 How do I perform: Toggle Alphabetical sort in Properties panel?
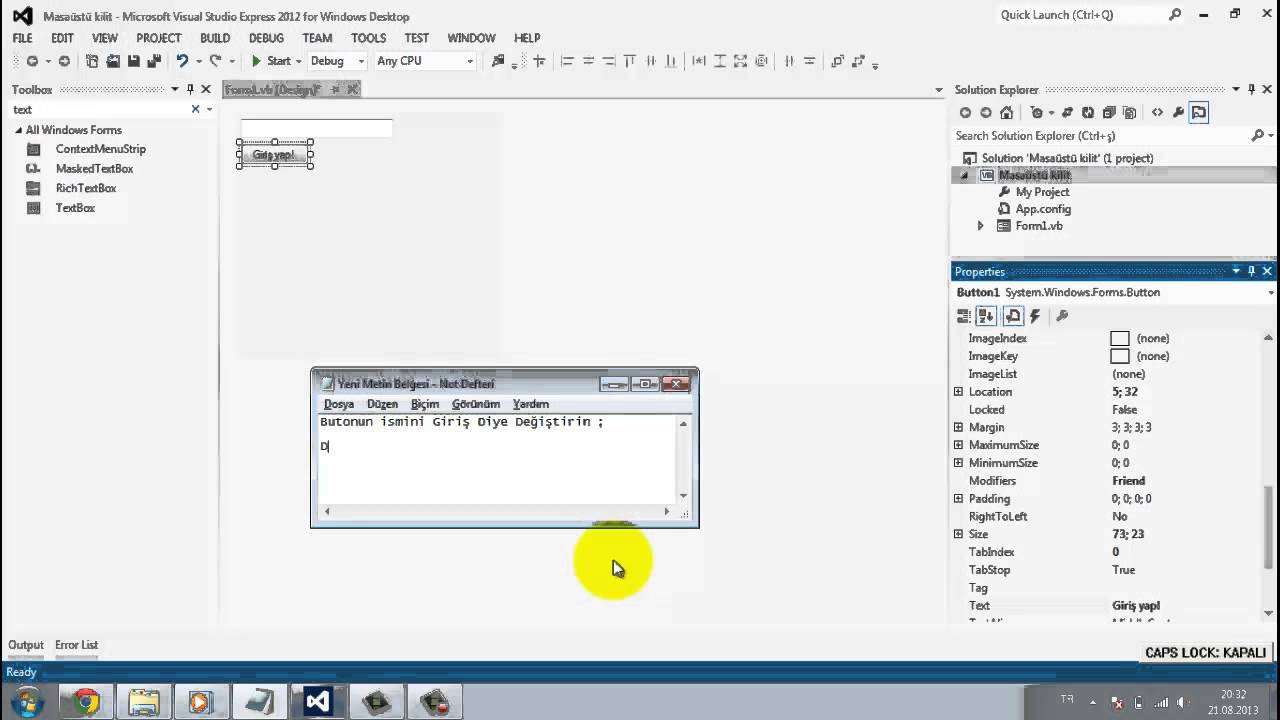point(986,316)
